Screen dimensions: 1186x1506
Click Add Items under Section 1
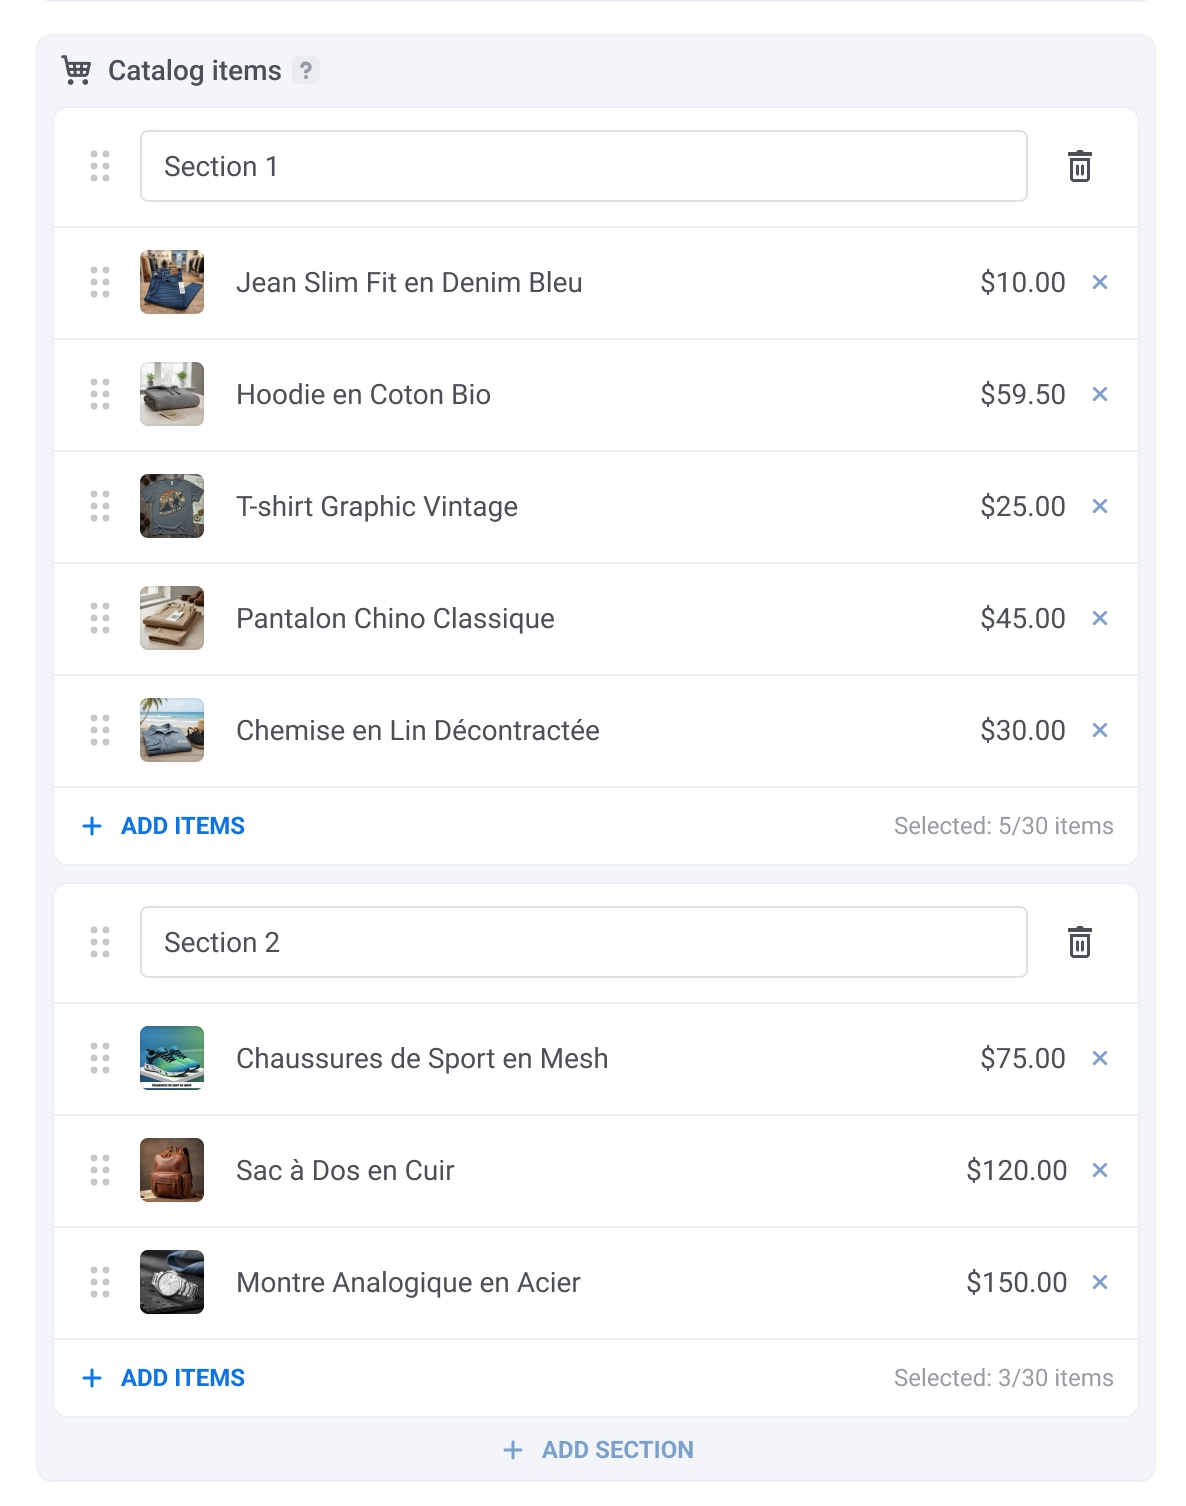tap(164, 826)
